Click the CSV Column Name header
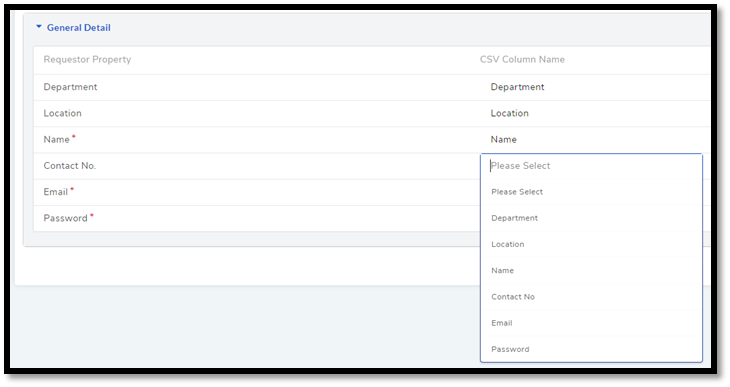730x387 pixels. pyautogui.click(x=522, y=60)
